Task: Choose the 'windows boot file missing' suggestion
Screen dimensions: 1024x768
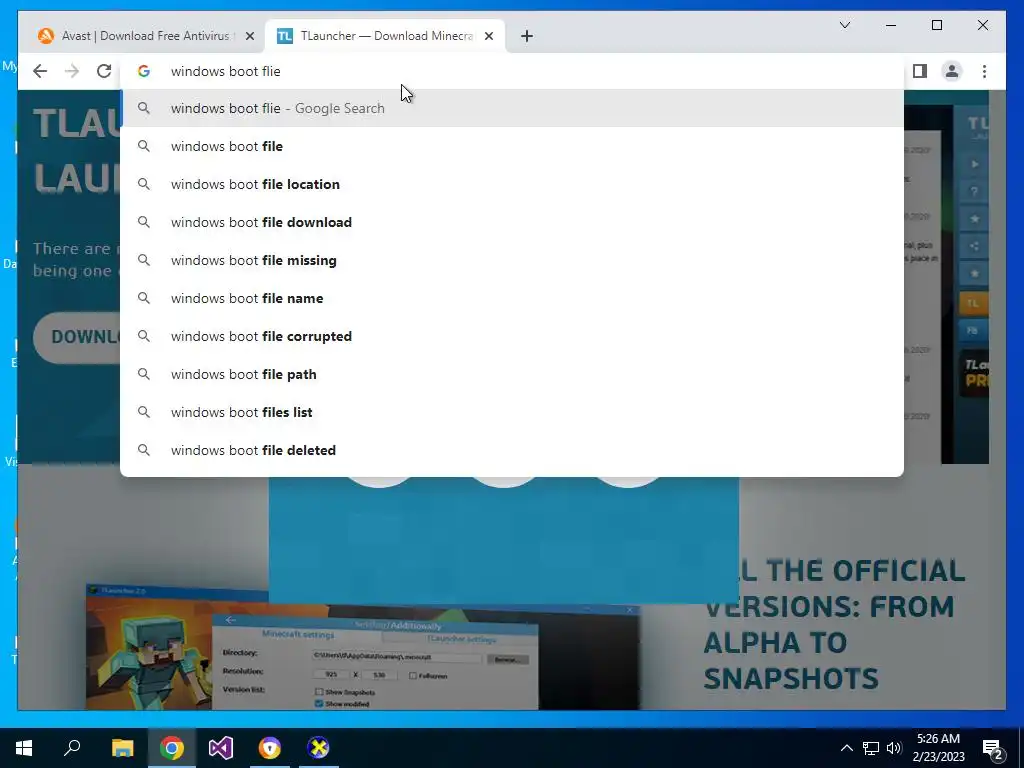Action: click(512, 260)
